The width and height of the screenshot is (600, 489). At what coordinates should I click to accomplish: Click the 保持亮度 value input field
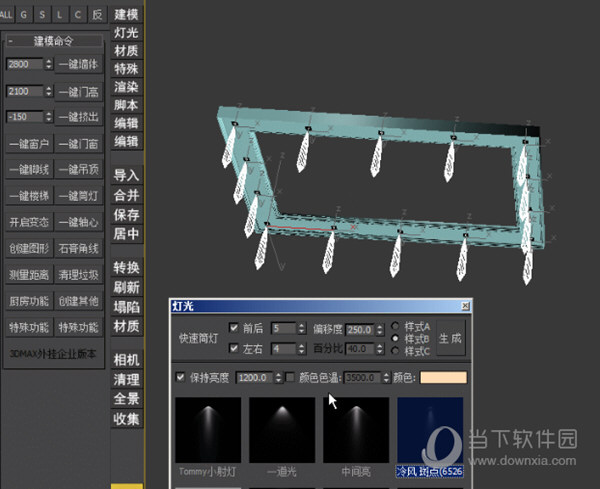pyautogui.click(x=252, y=378)
